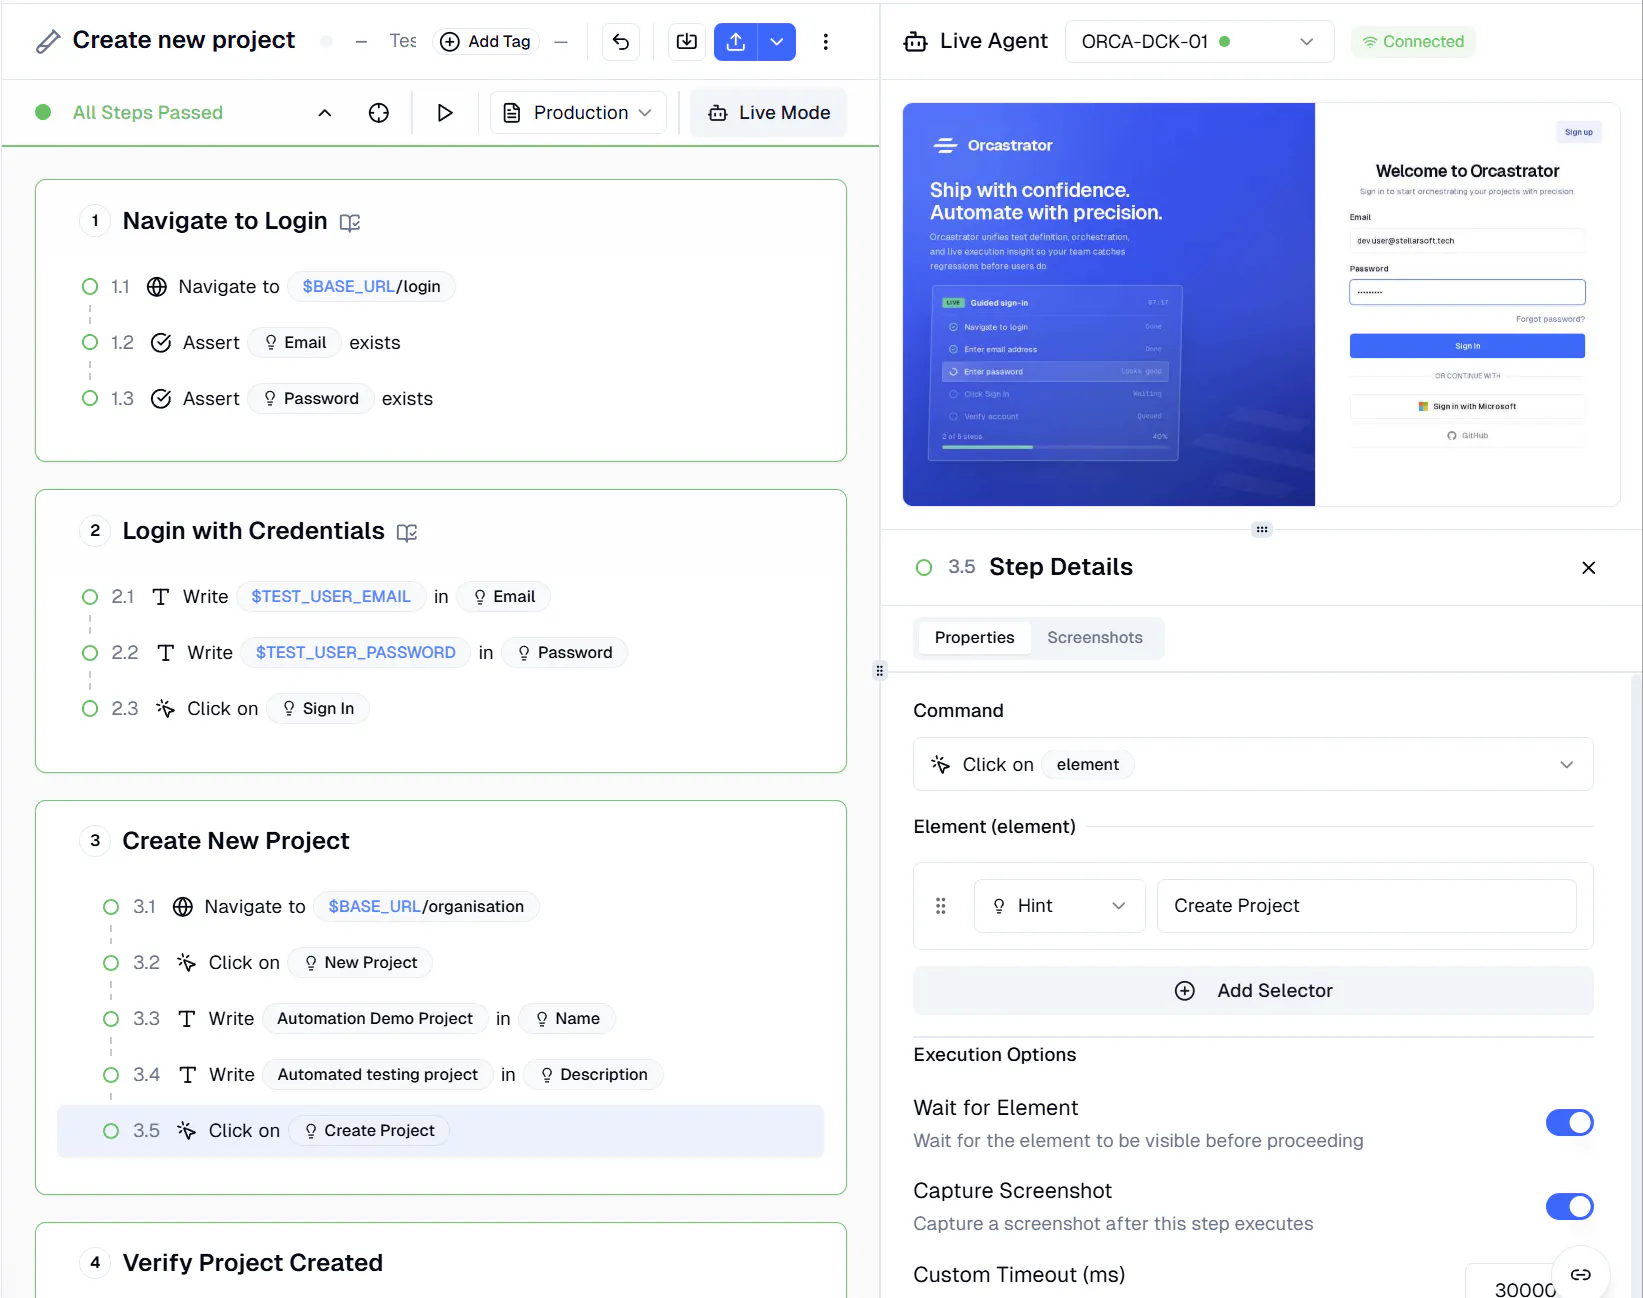The height and width of the screenshot is (1298, 1643).
Task: Click the $TEST_USER_PASSWORD variable chip
Action: [x=356, y=653]
